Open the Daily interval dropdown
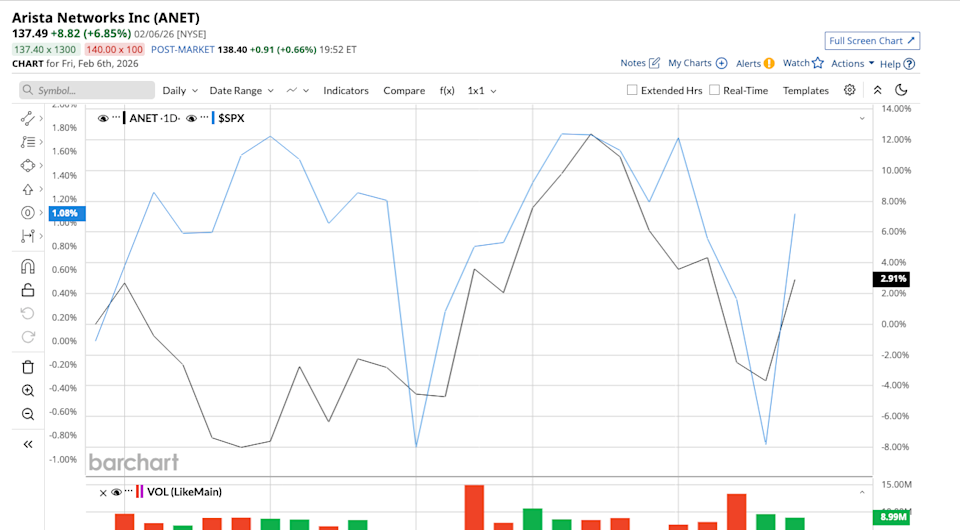The width and height of the screenshot is (960, 530). coord(180,91)
